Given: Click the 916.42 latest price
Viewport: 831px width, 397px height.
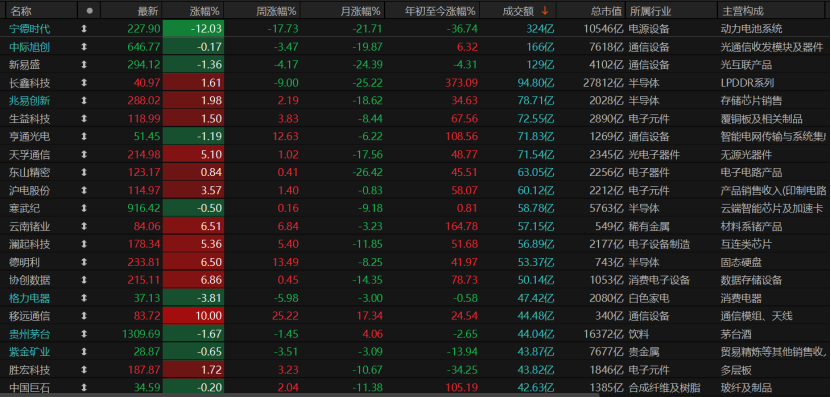Looking at the screenshot, I should coord(143,208).
